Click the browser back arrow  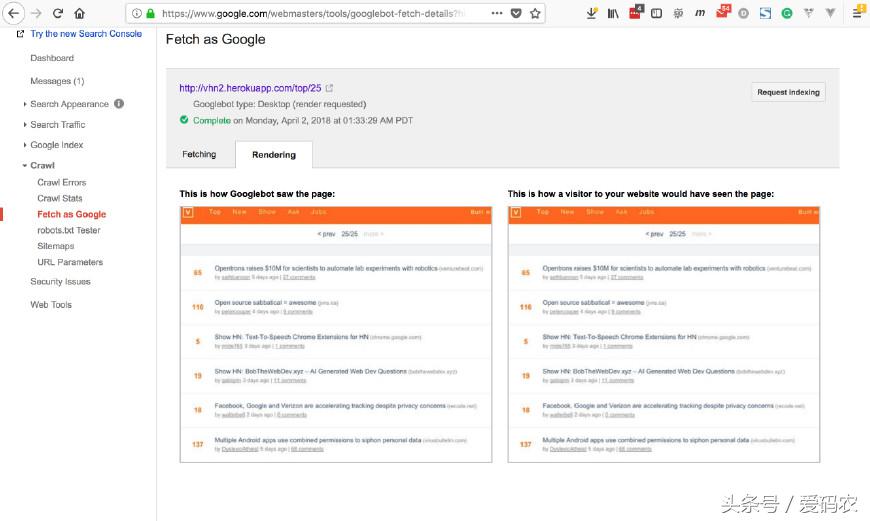(13, 13)
